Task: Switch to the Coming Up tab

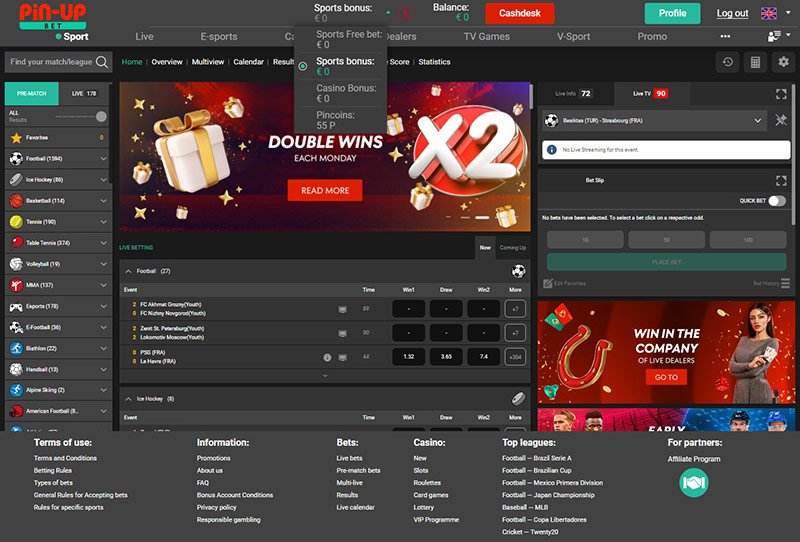Action: coord(512,247)
